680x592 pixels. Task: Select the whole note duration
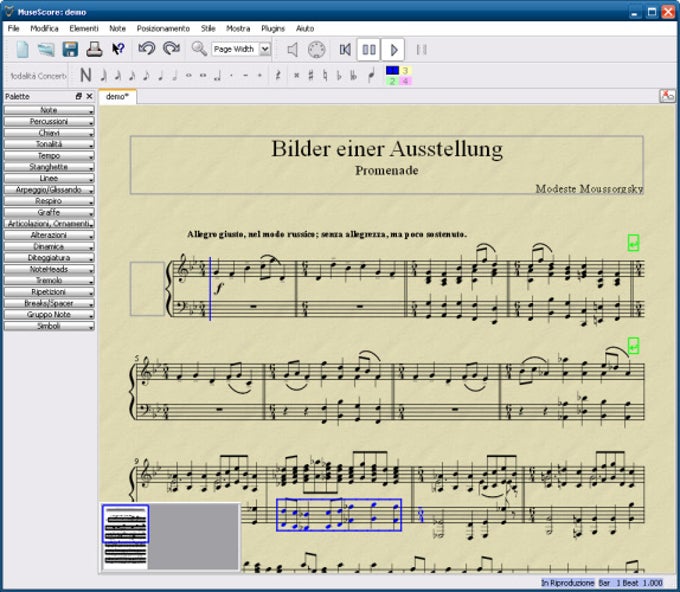(189, 75)
